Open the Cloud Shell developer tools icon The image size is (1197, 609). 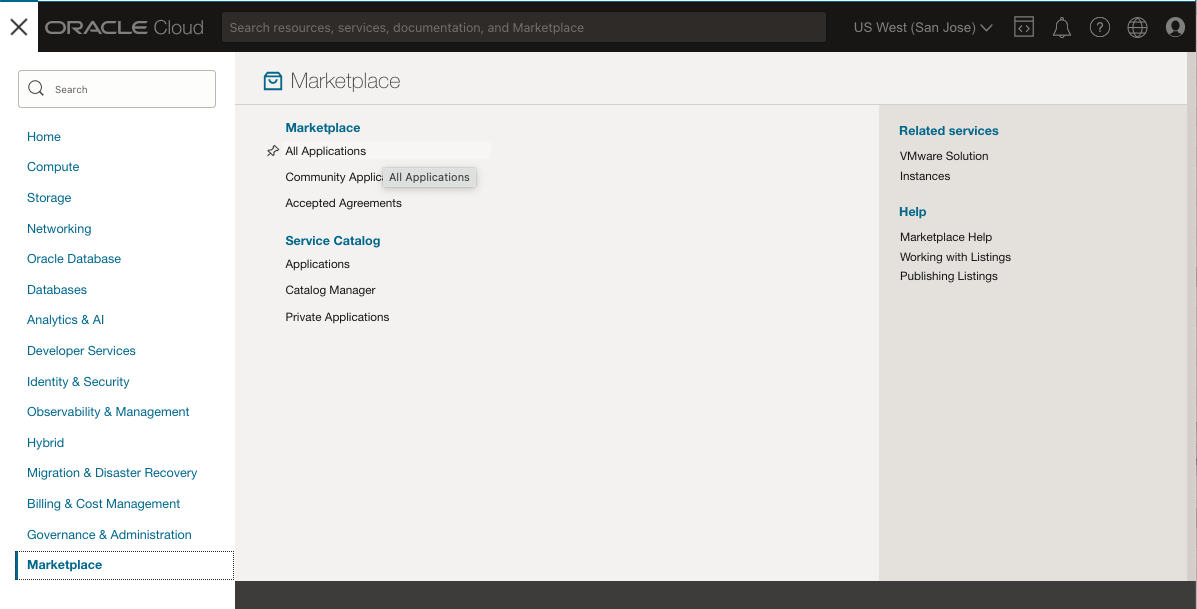1023,28
